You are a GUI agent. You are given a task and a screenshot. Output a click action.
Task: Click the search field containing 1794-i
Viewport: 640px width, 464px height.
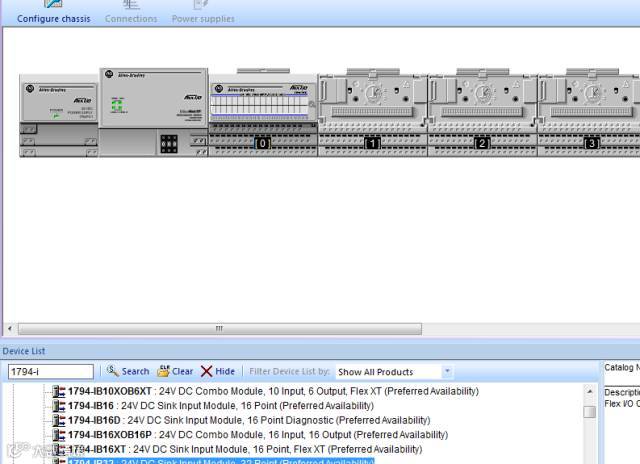[x=51, y=372]
